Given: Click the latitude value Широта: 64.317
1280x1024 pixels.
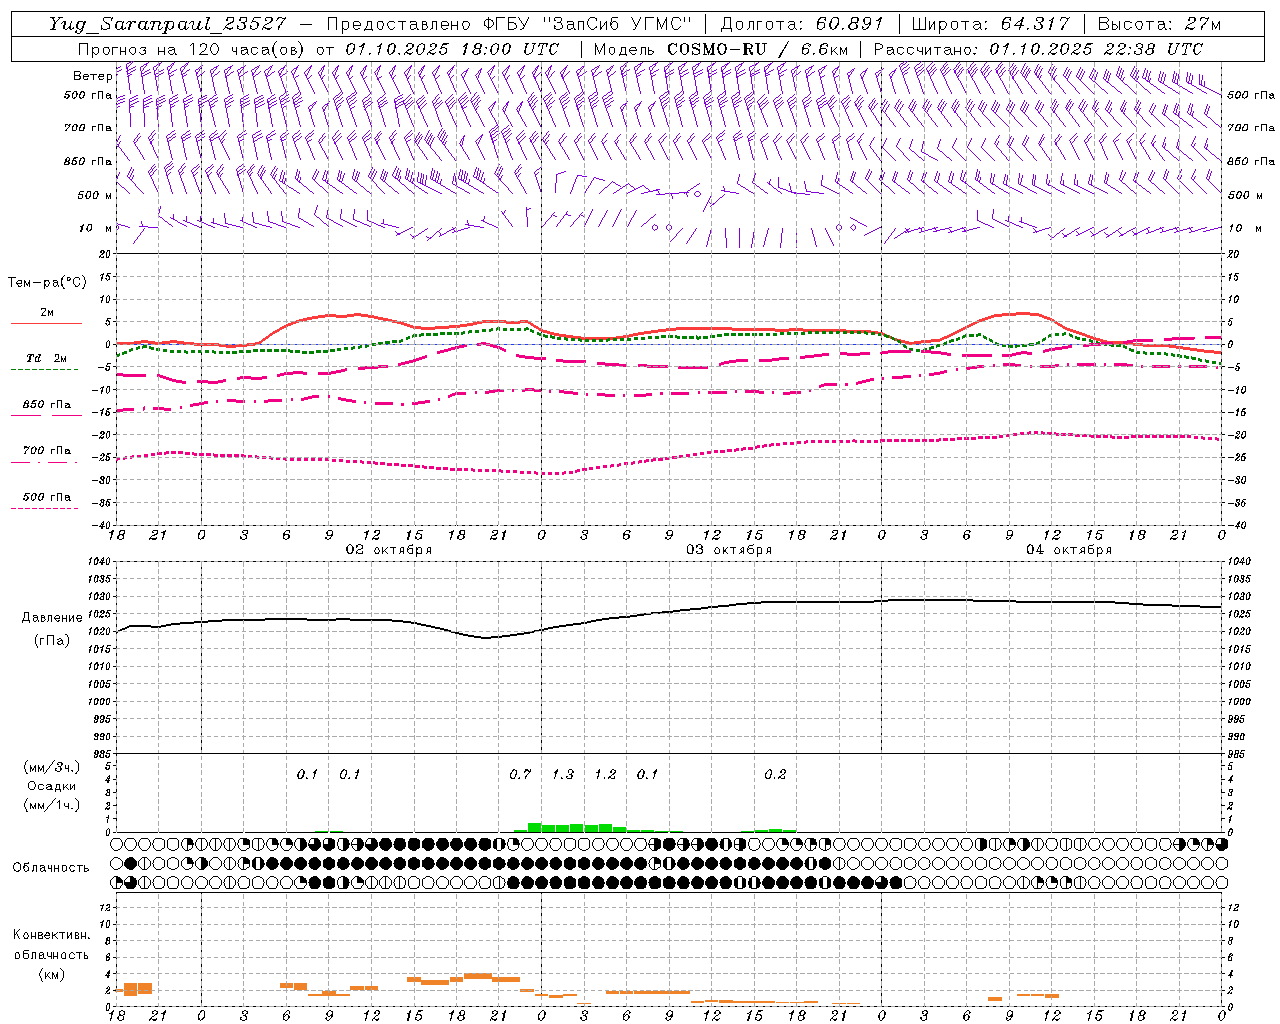Looking at the screenshot, I should (992, 24).
